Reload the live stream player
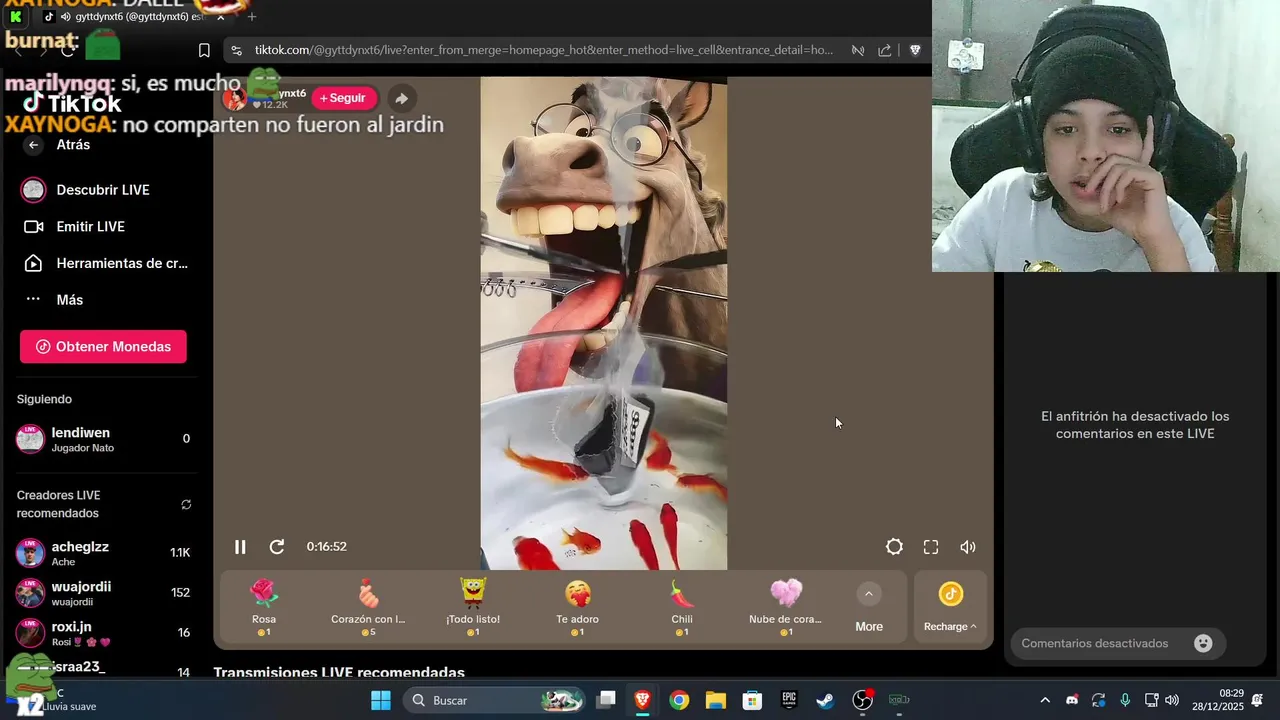This screenshot has height=720, width=1280. (x=277, y=547)
